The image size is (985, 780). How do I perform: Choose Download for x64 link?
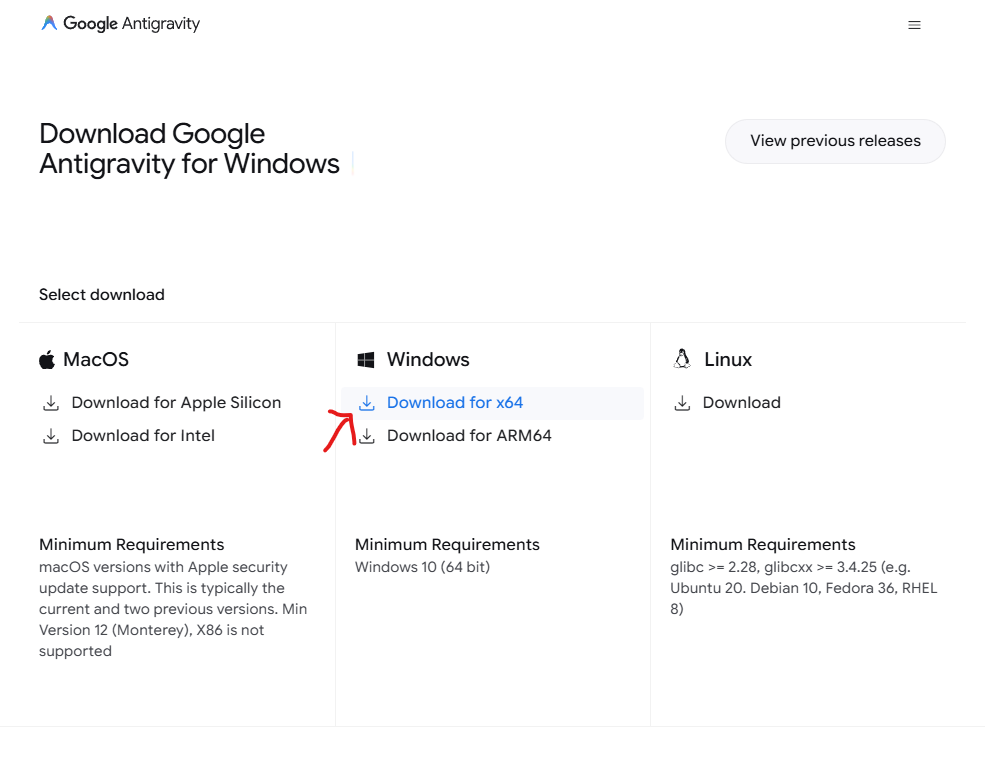point(455,403)
